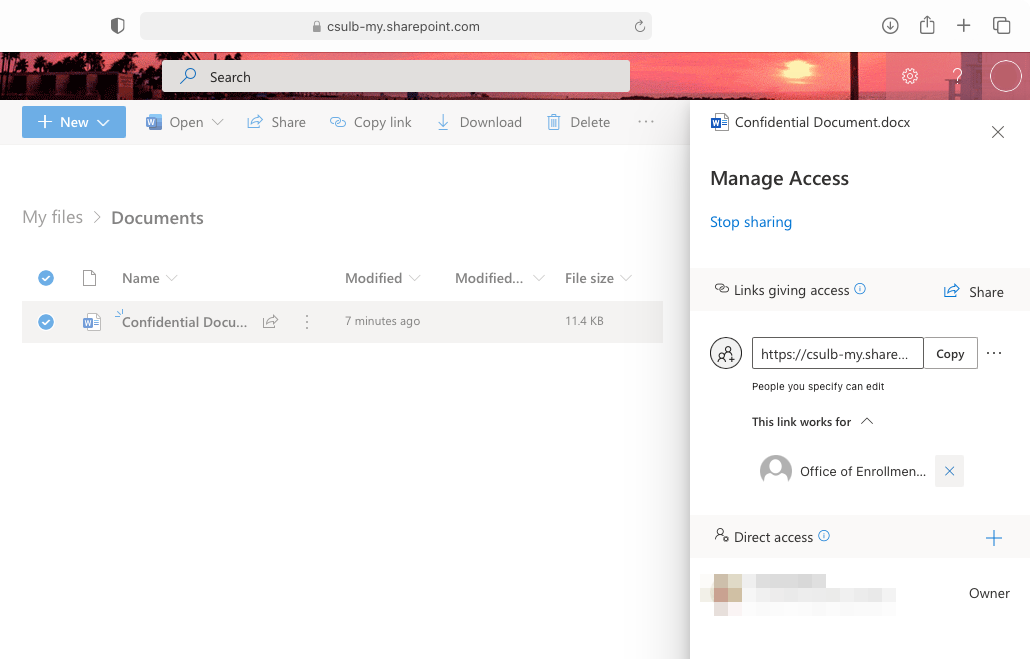Open the dropdown arrow beside Open
Screen dimensions: 1030x659
[219, 122]
